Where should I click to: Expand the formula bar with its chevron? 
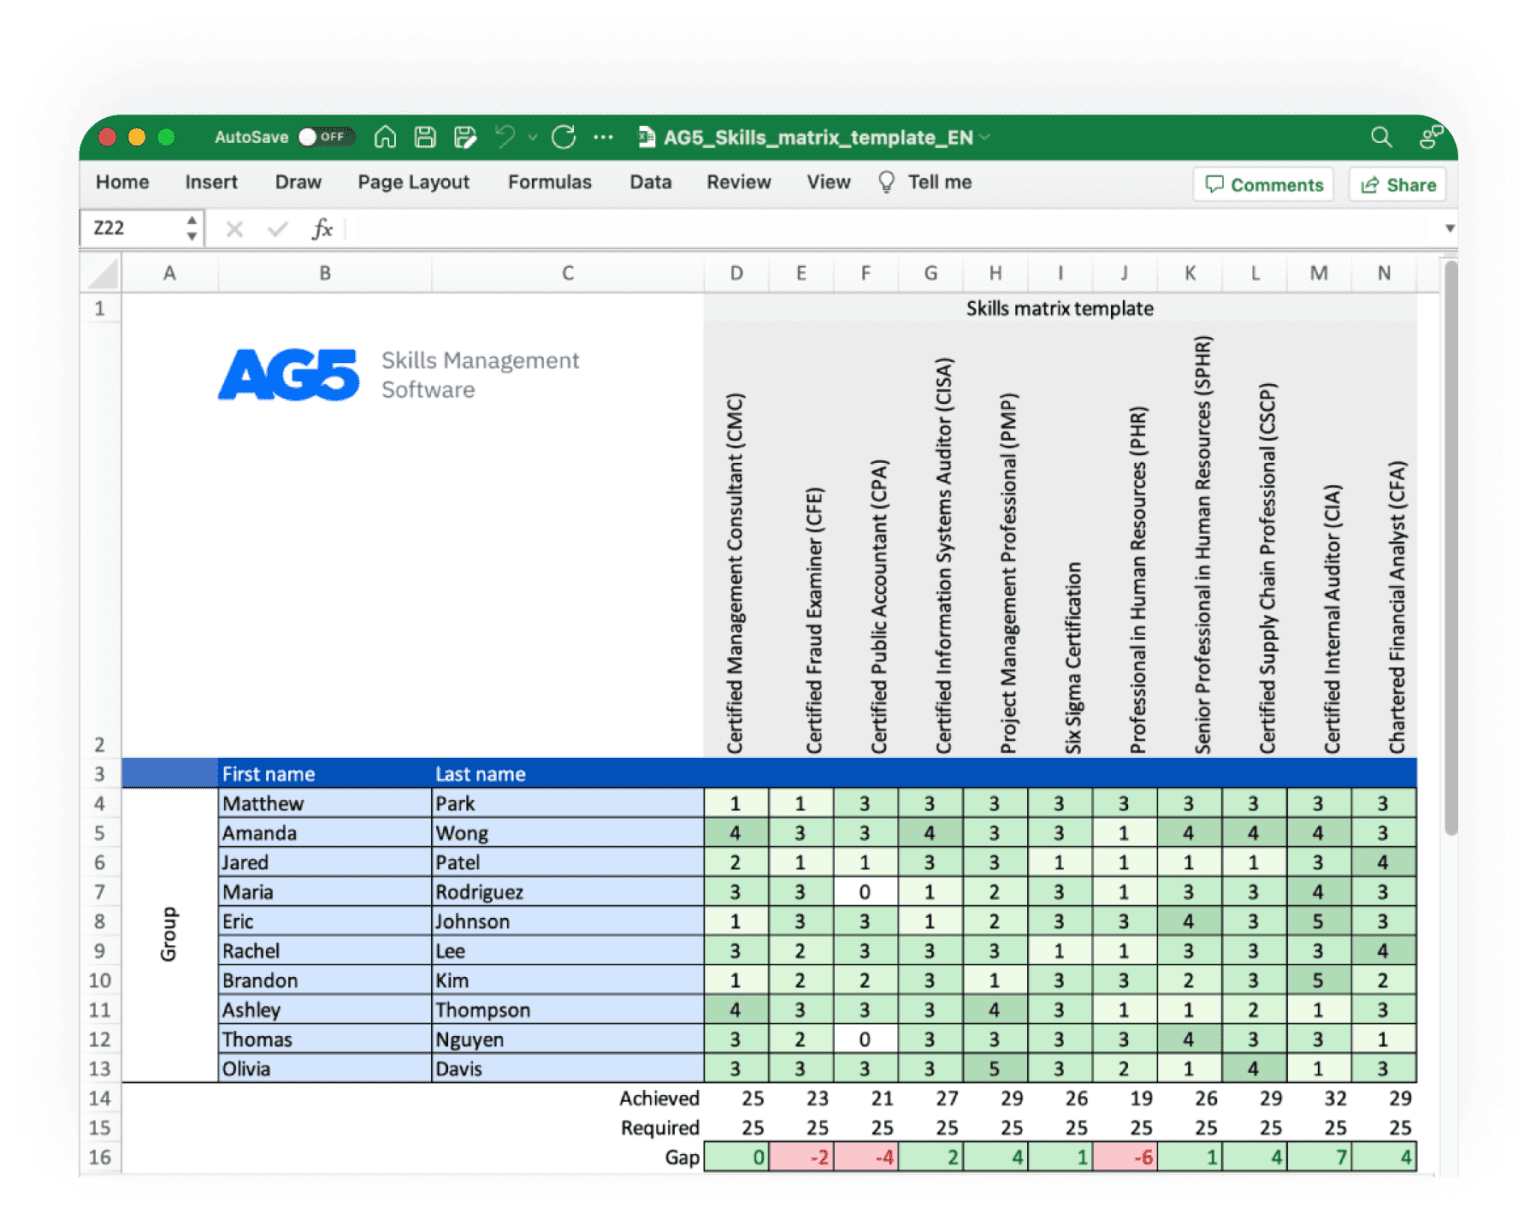(x=1449, y=229)
